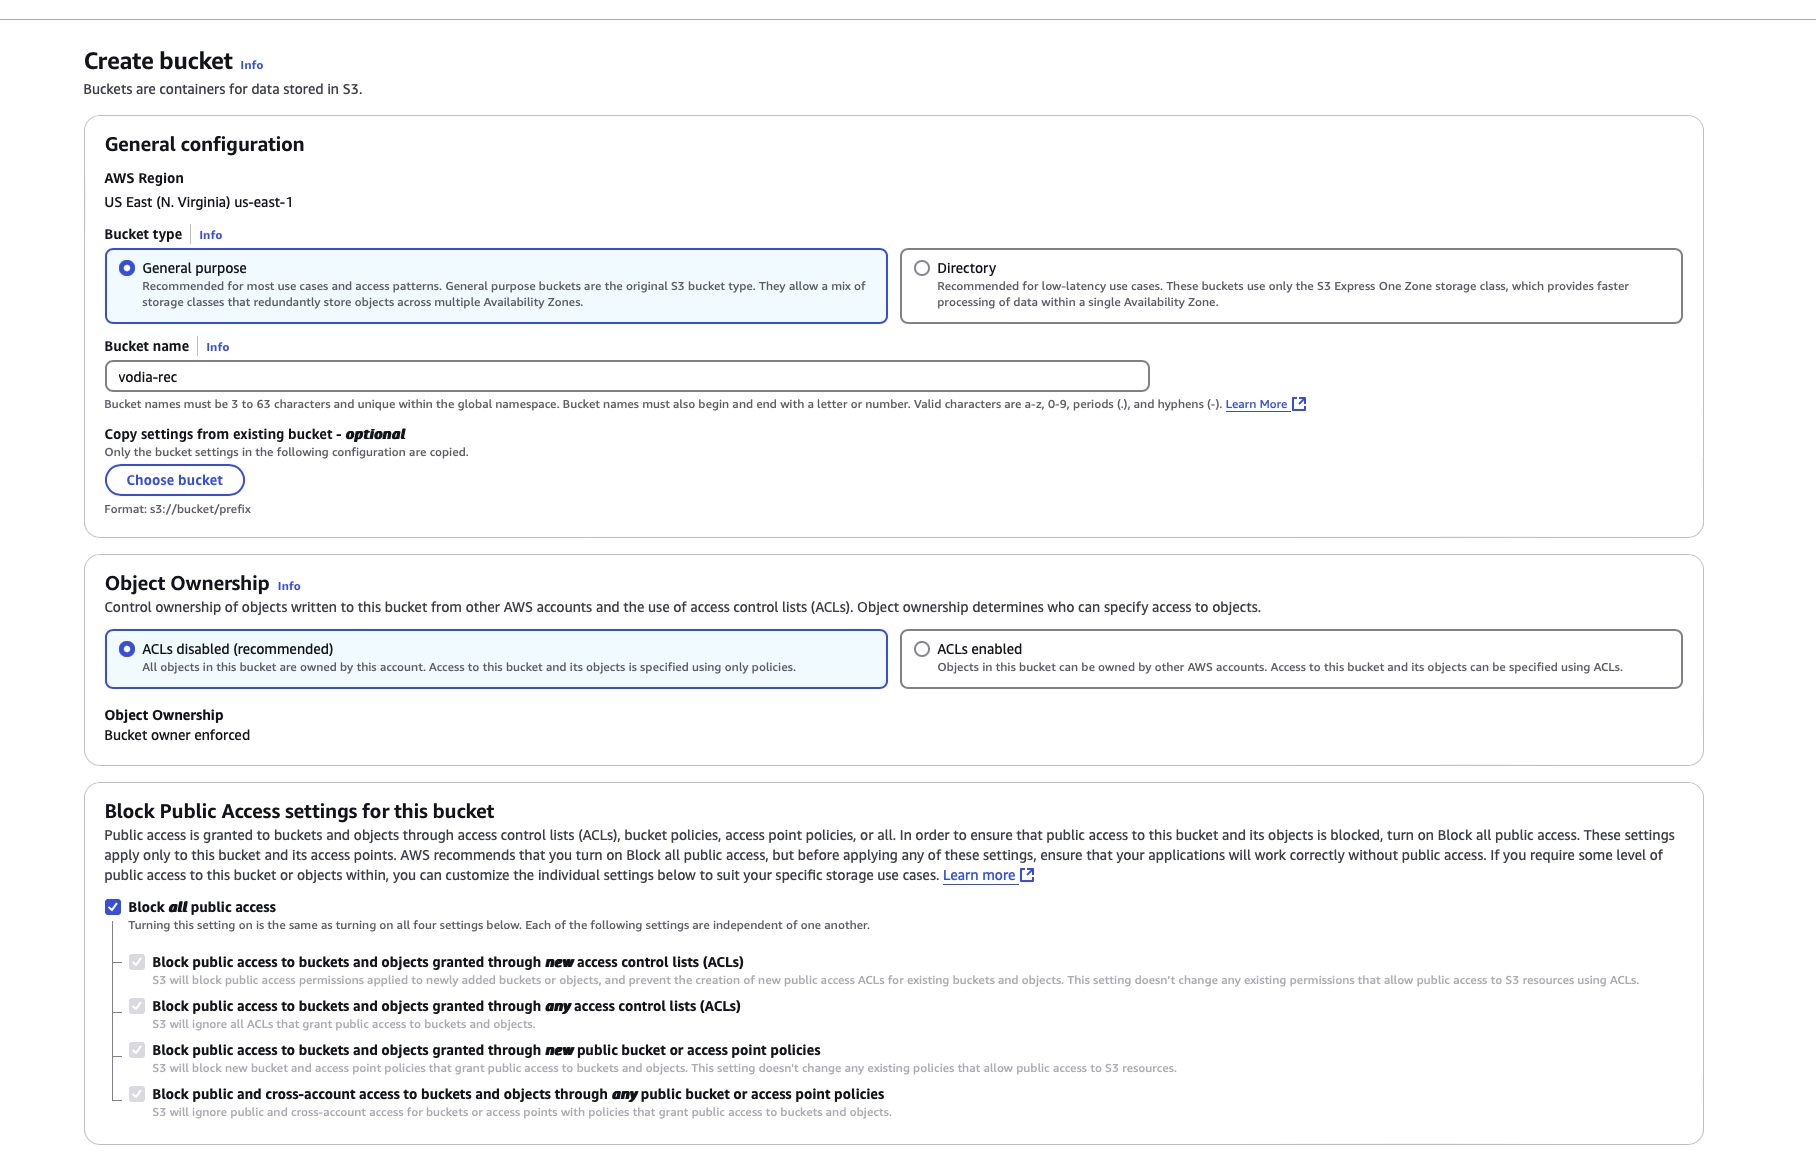The image size is (1816, 1156).
Task: Click the Choose bucket button
Action: click(x=175, y=480)
